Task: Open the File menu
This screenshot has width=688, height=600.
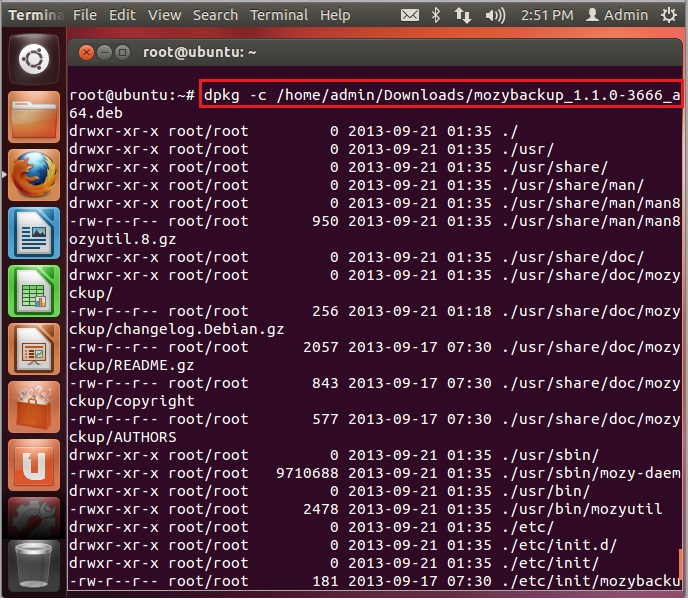Action: (x=85, y=15)
